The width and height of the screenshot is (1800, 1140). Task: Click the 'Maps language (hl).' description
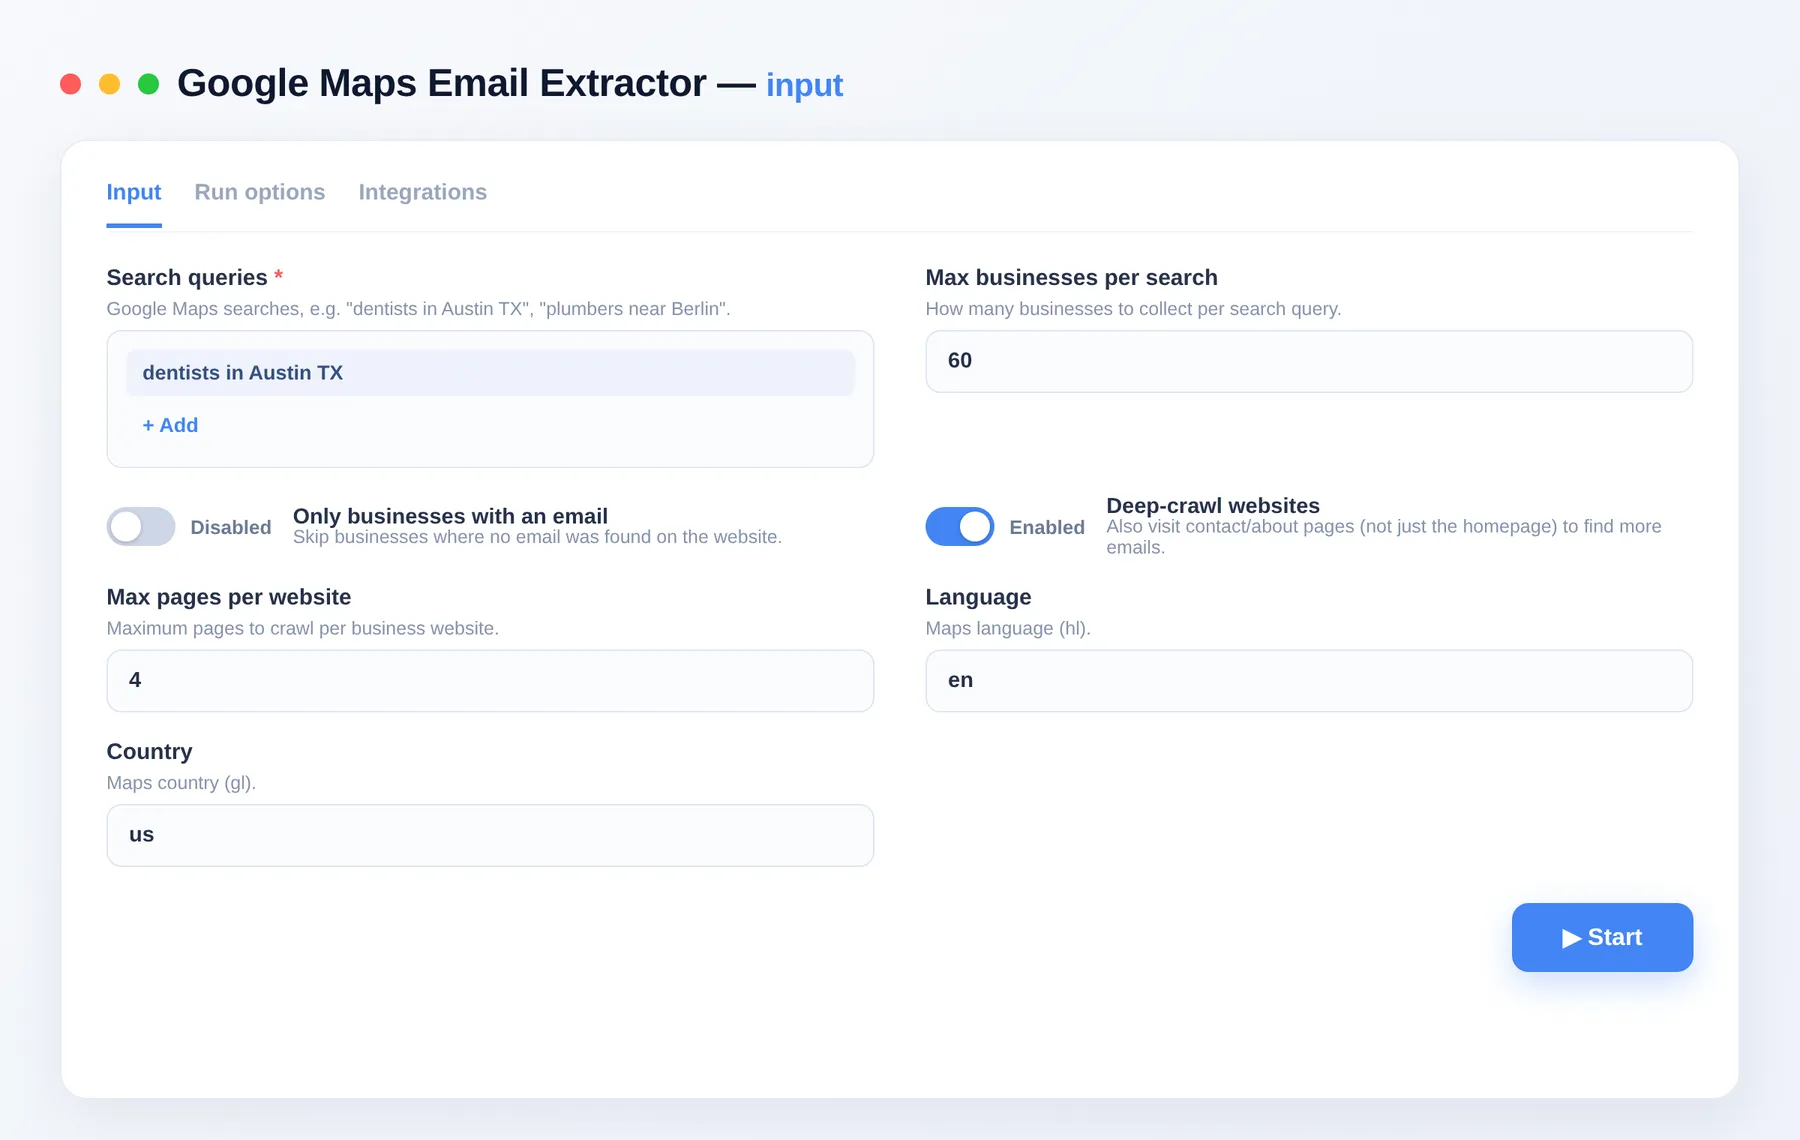[1008, 628]
